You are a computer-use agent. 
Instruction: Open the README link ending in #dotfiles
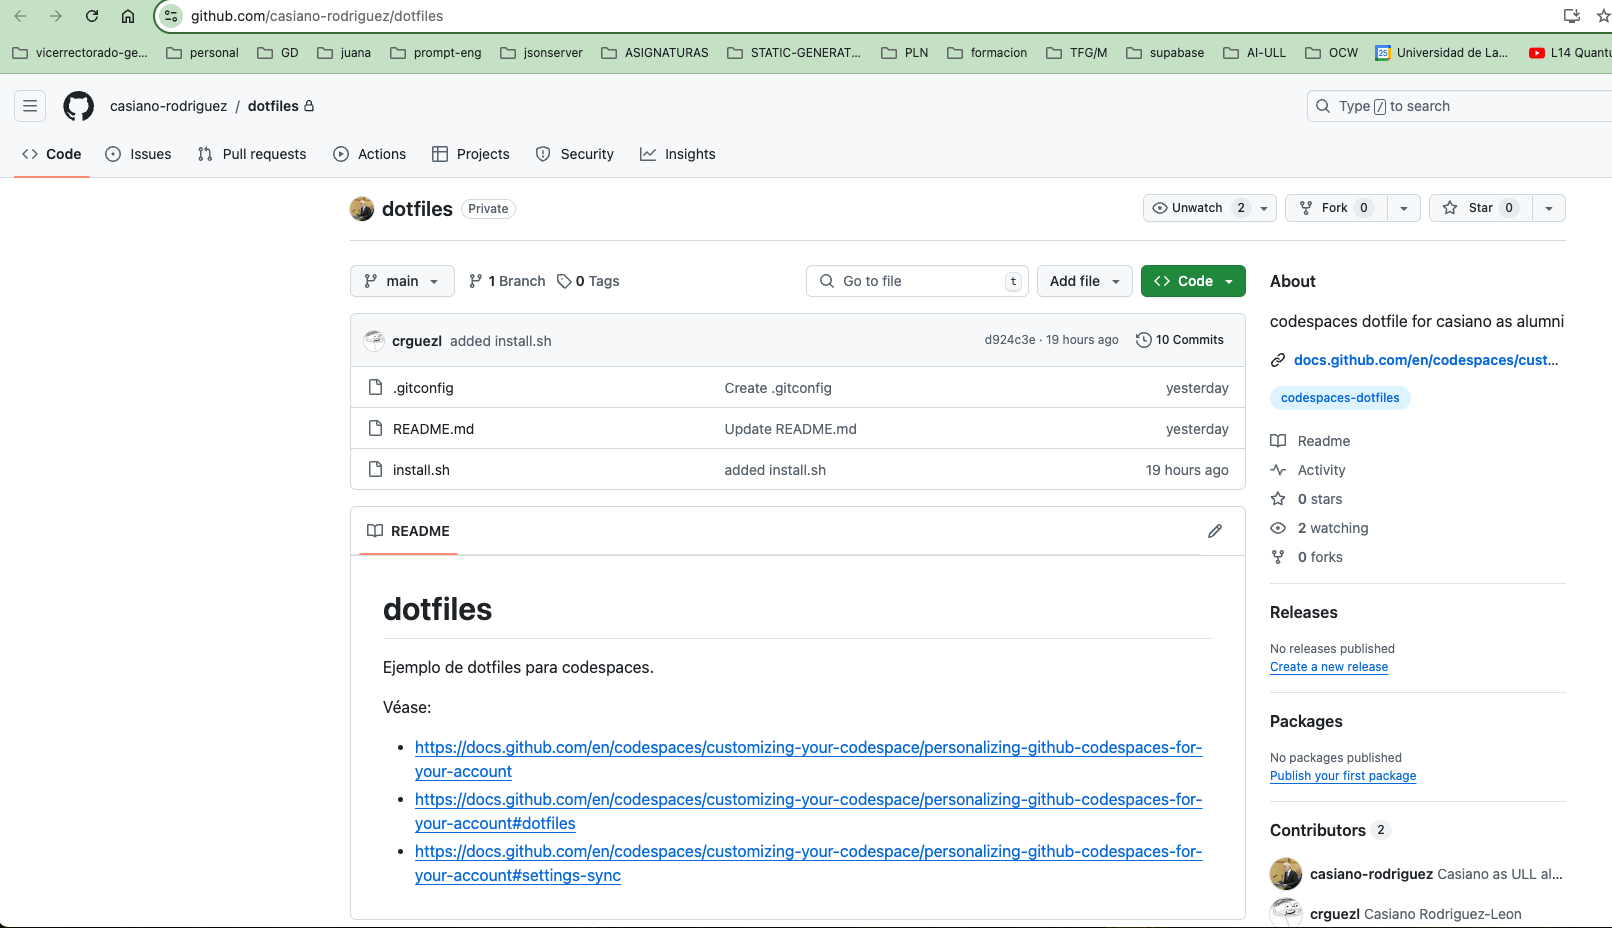[808, 811]
